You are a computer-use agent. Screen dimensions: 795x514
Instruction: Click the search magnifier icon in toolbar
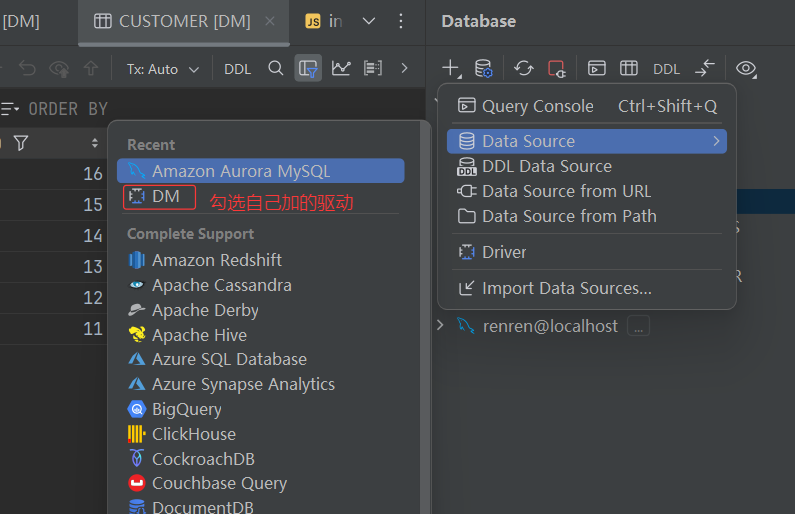tap(276, 68)
